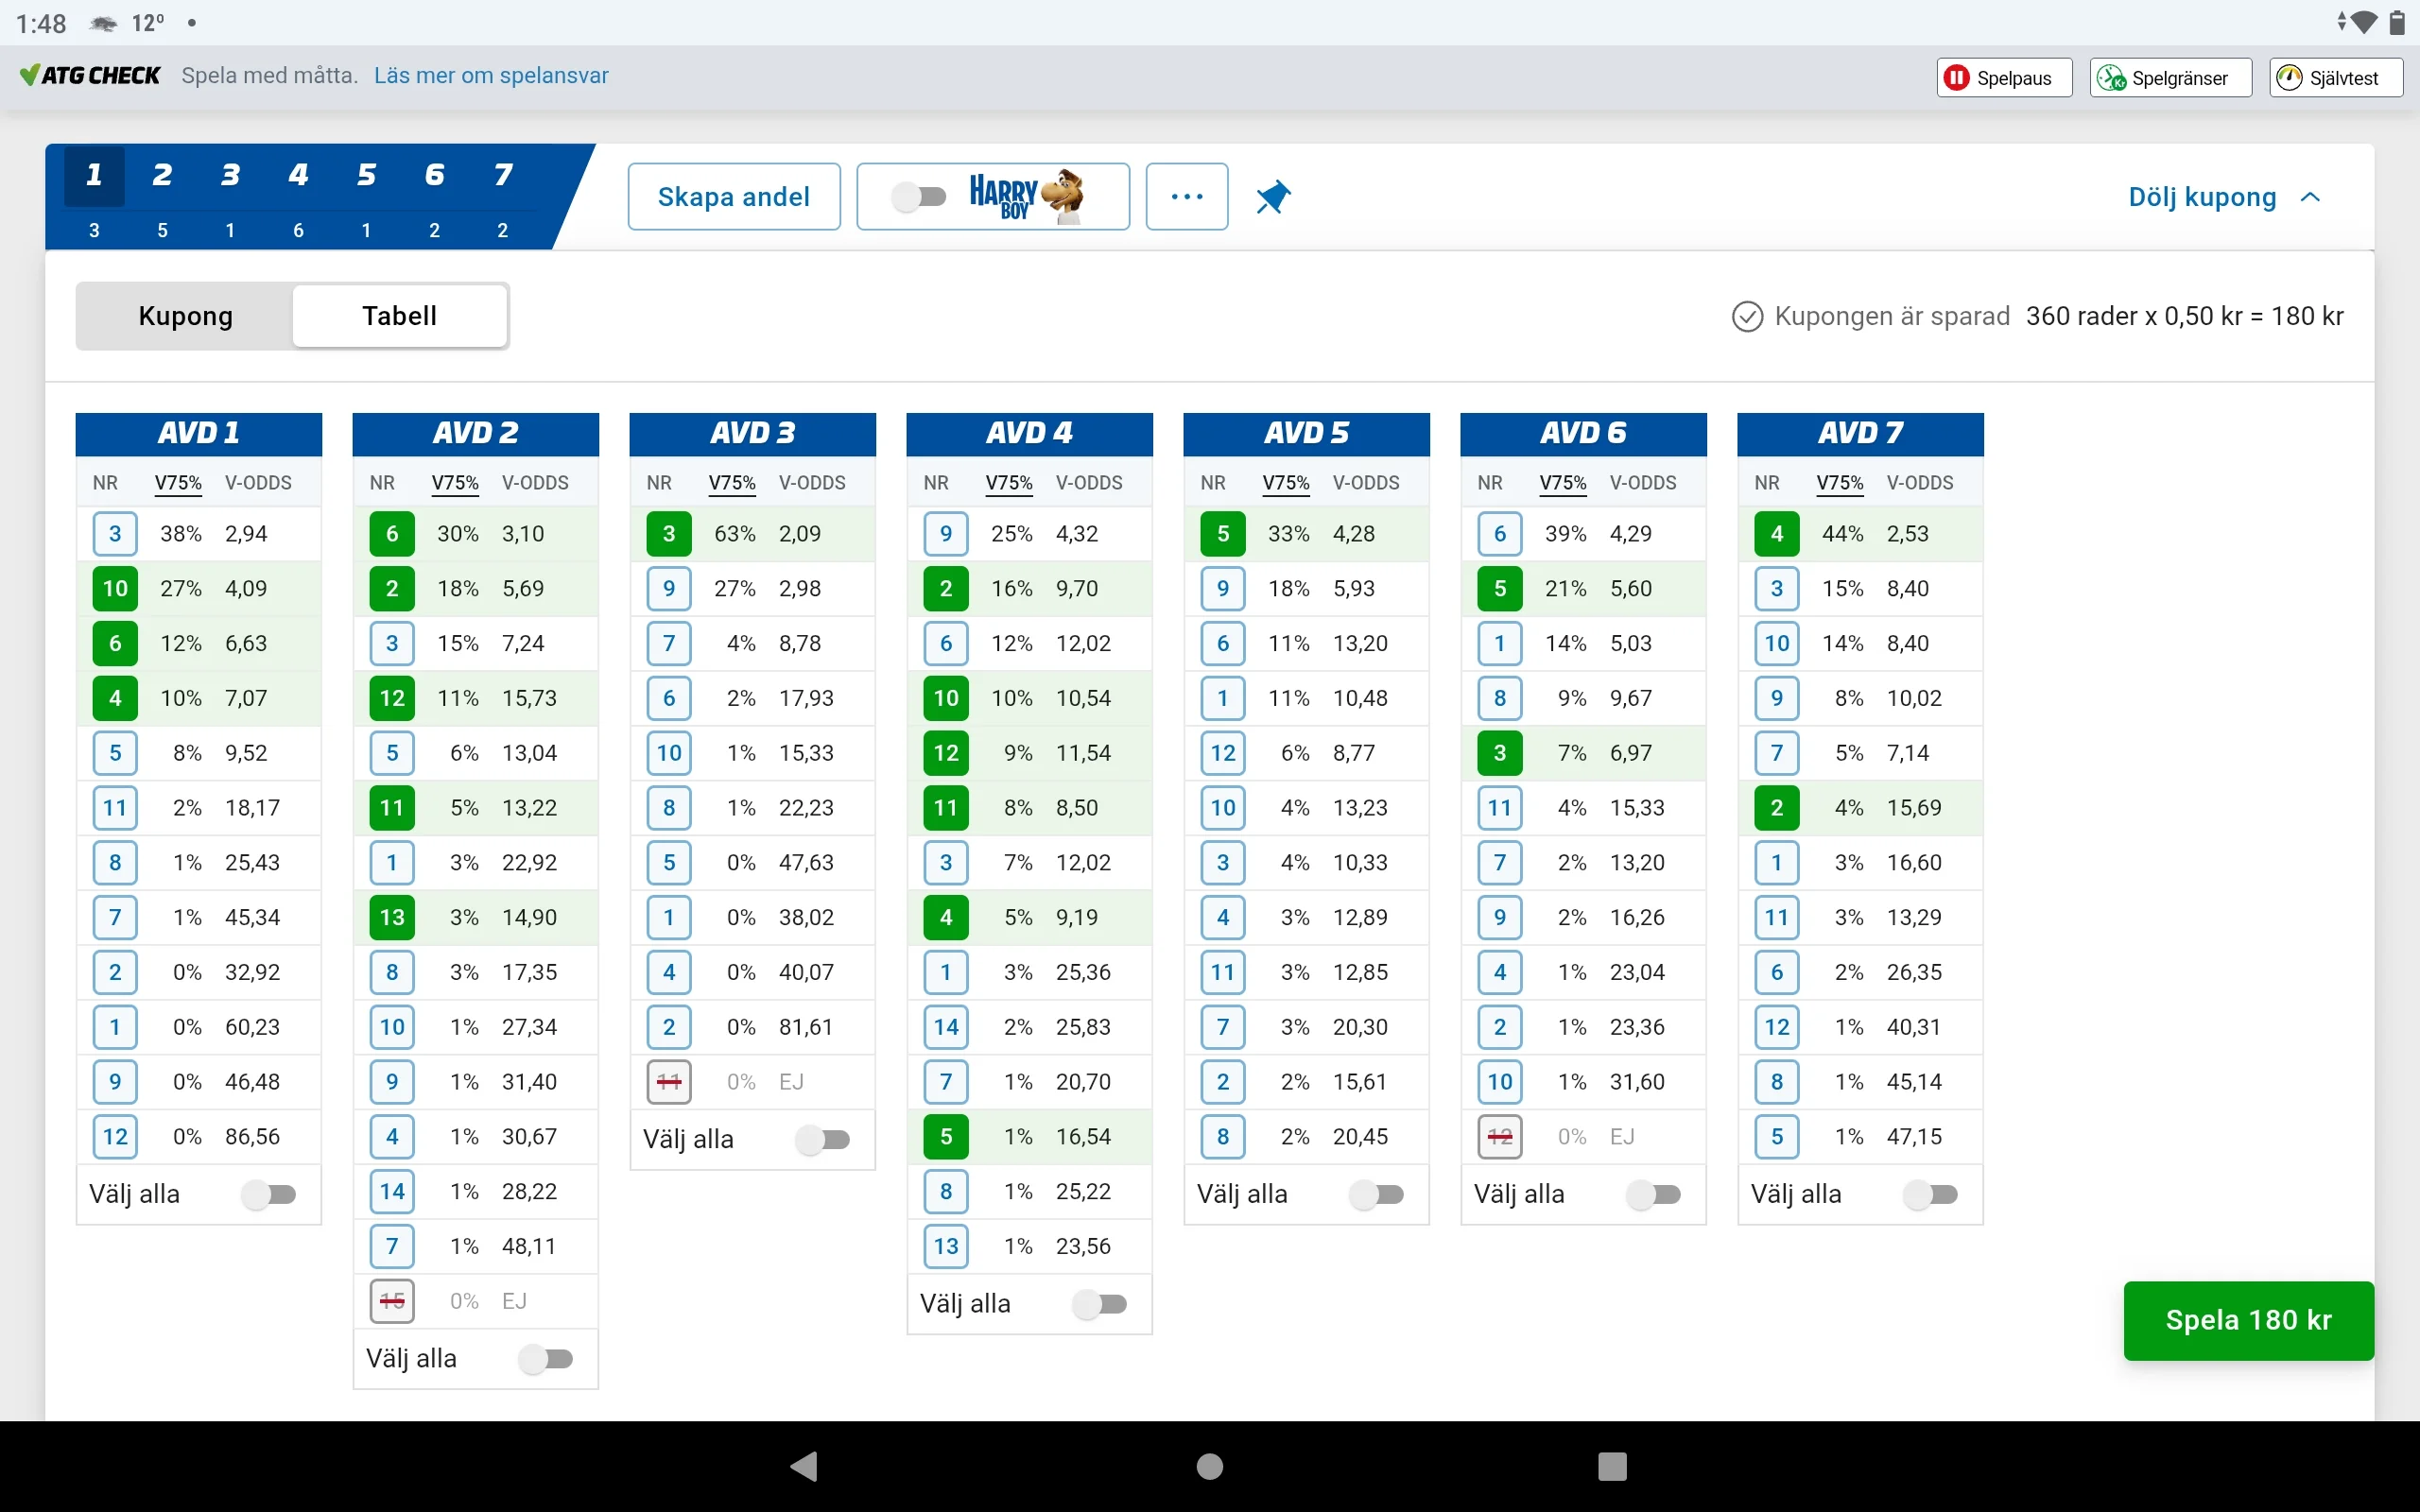
Task: Click the Spelpaus red pause icon
Action: click(1957, 78)
